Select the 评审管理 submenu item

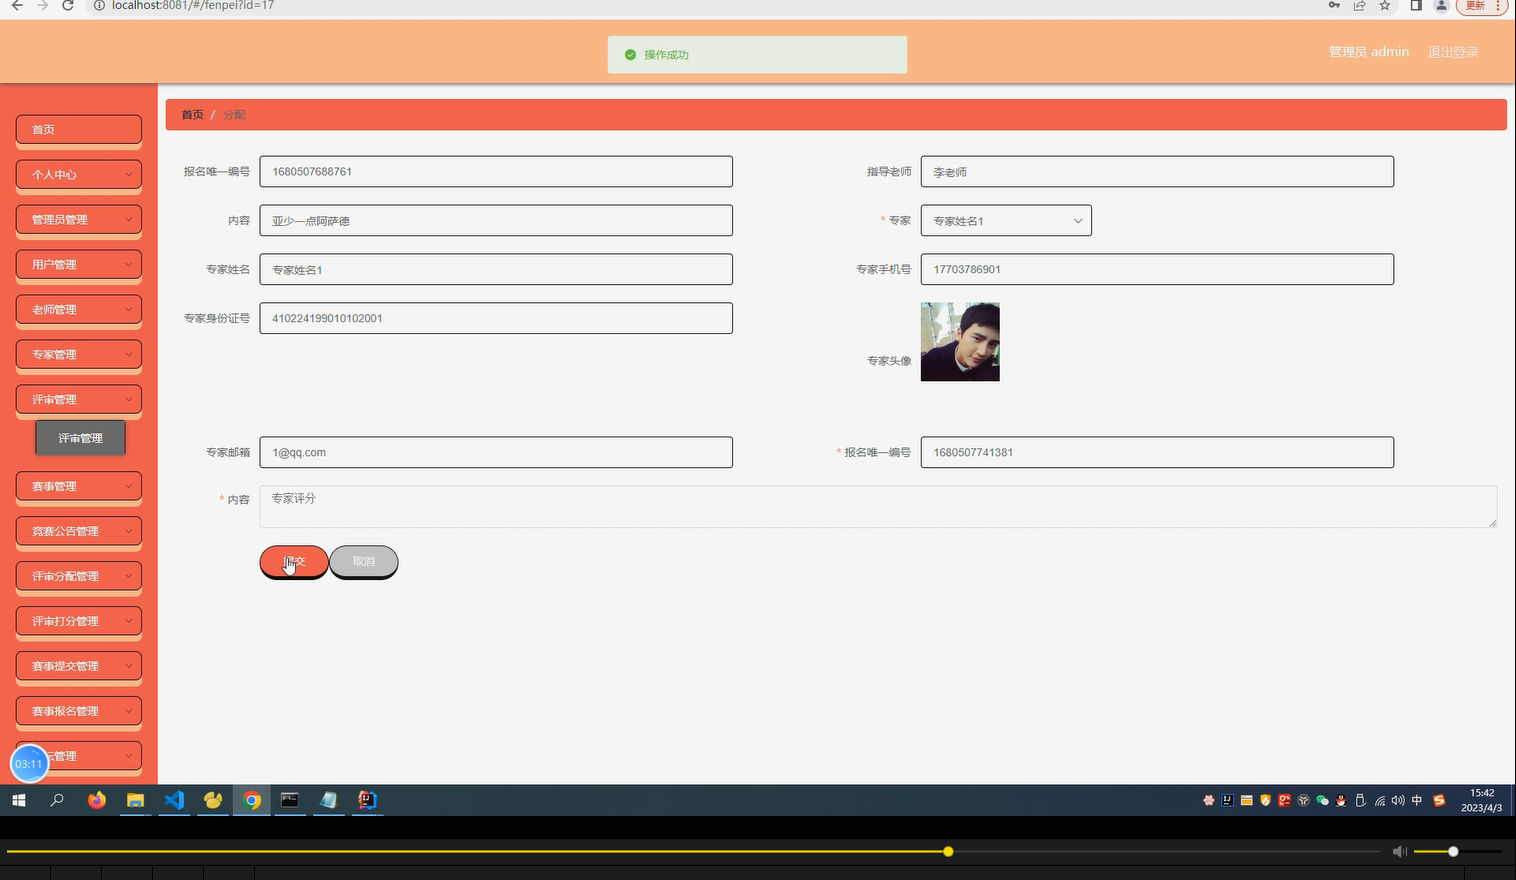point(81,438)
